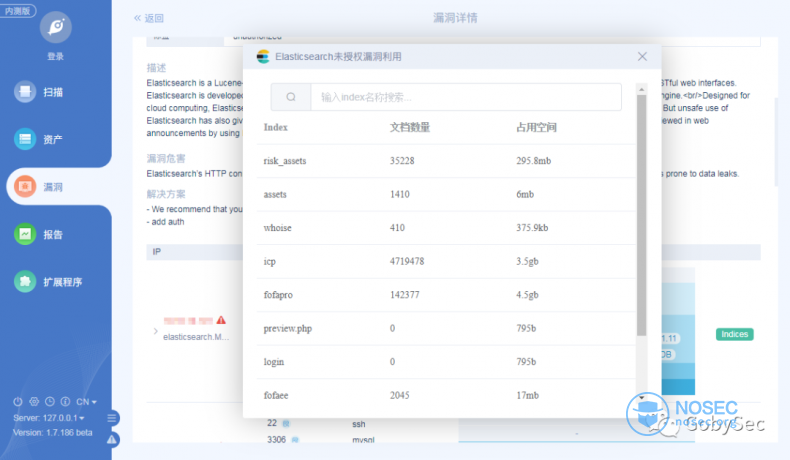Image resolution: width=790 pixels, height=460 pixels.
Task: Click the green Indices button
Action: [735, 334]
